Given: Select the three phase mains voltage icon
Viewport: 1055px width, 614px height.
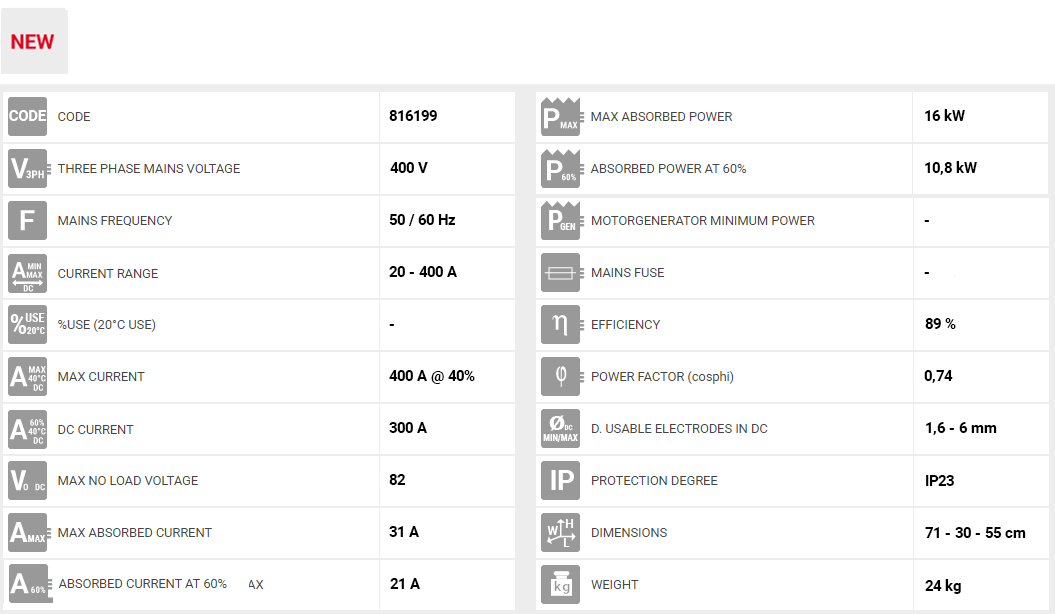Looking at the screenshot, I should (28, 169).
